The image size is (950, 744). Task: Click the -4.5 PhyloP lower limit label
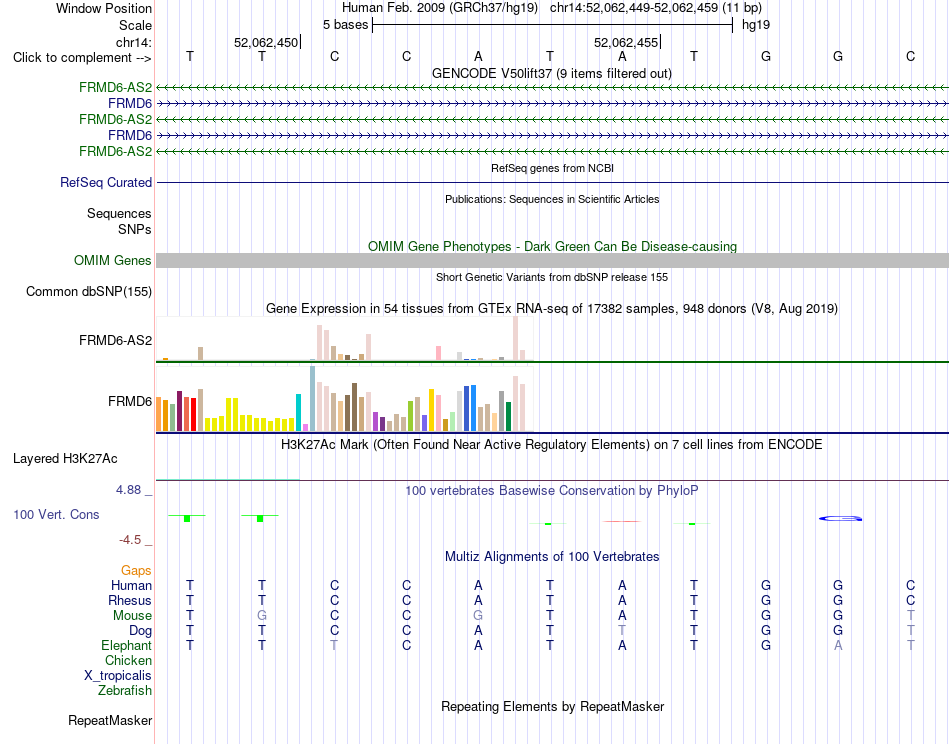(x=131, y=540)
